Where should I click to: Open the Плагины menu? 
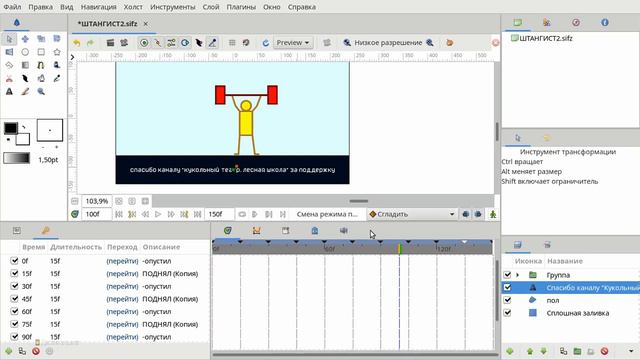point(241,7)
